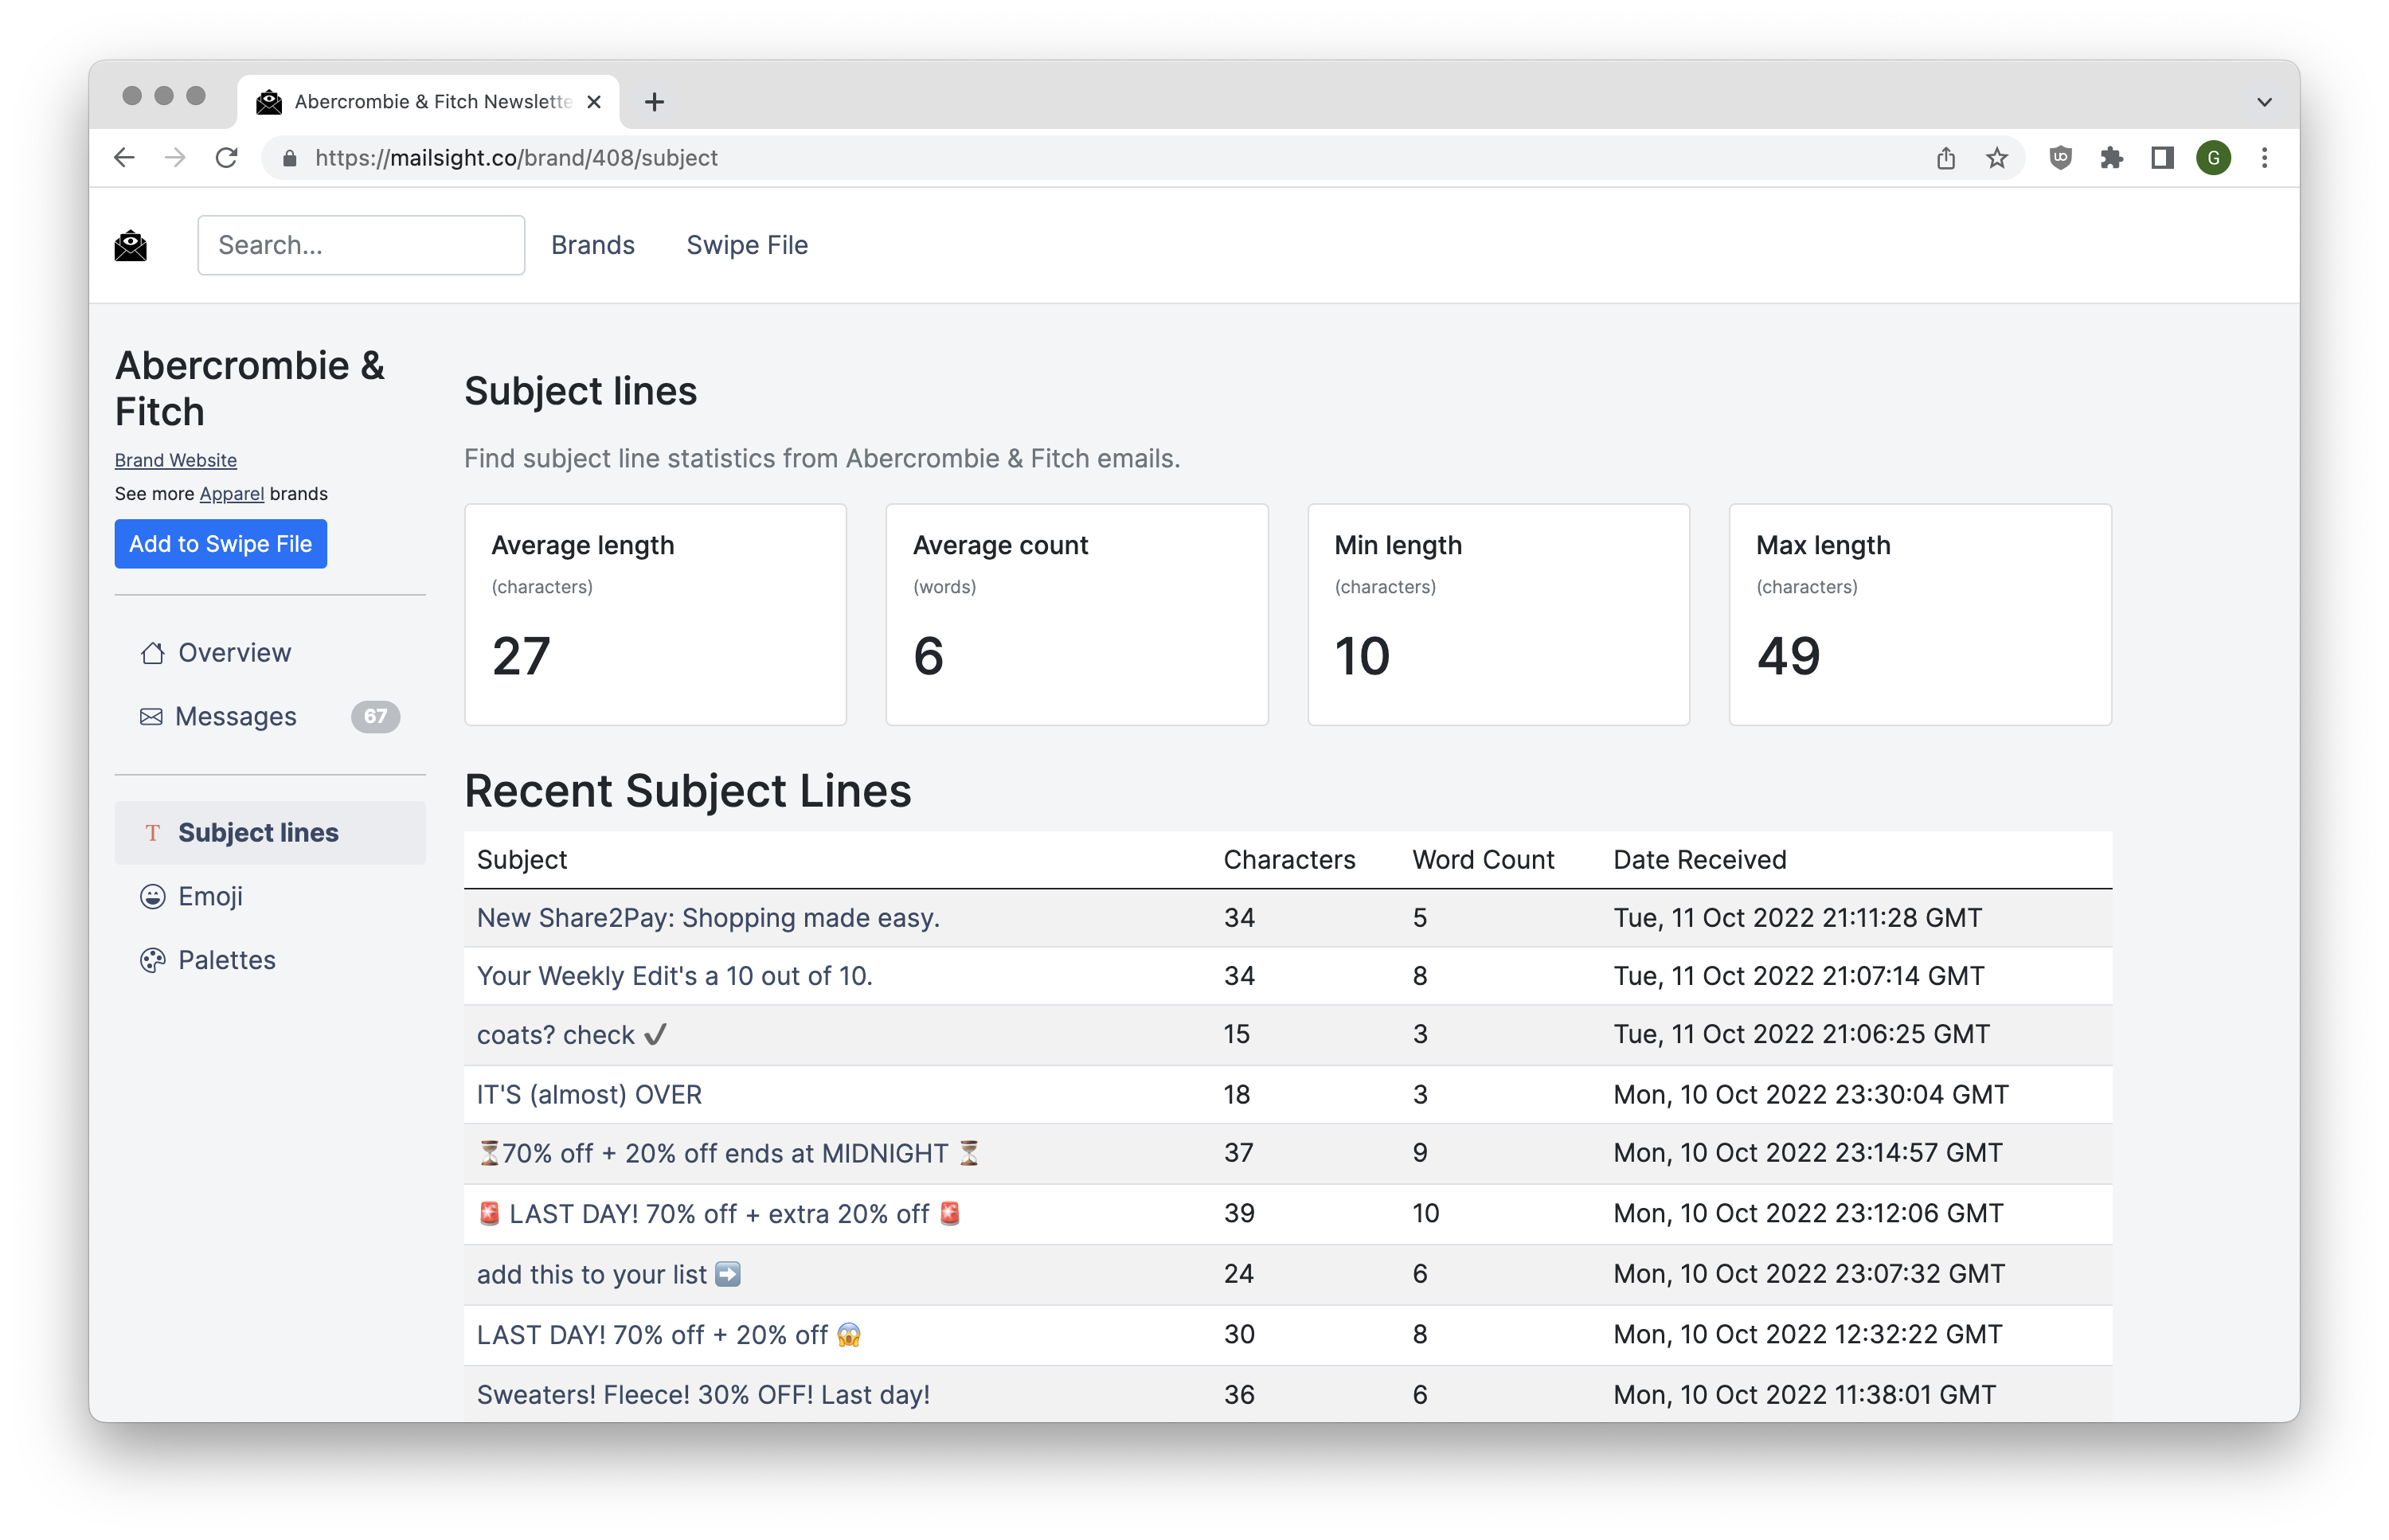Open the Emoji sidebar section
The width and height of the screenshot is (2389, 1540).
(x=270, y=897)
